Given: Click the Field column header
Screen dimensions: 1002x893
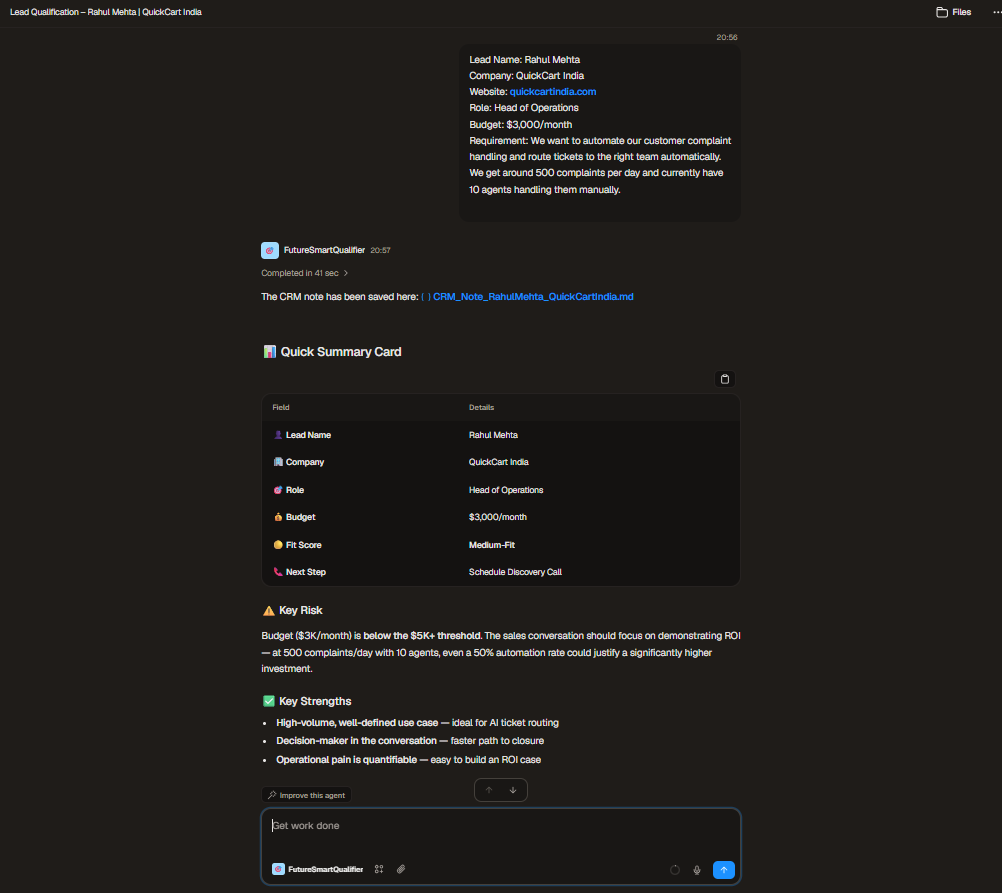Looking at the screenshot, I should 281,407.
